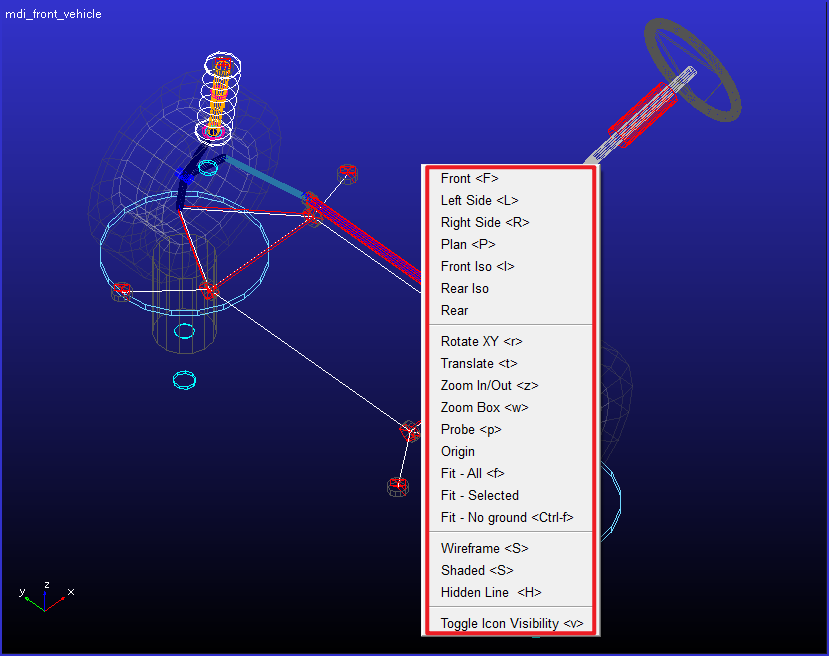Fit all objects in view

(x=511, y=474)
